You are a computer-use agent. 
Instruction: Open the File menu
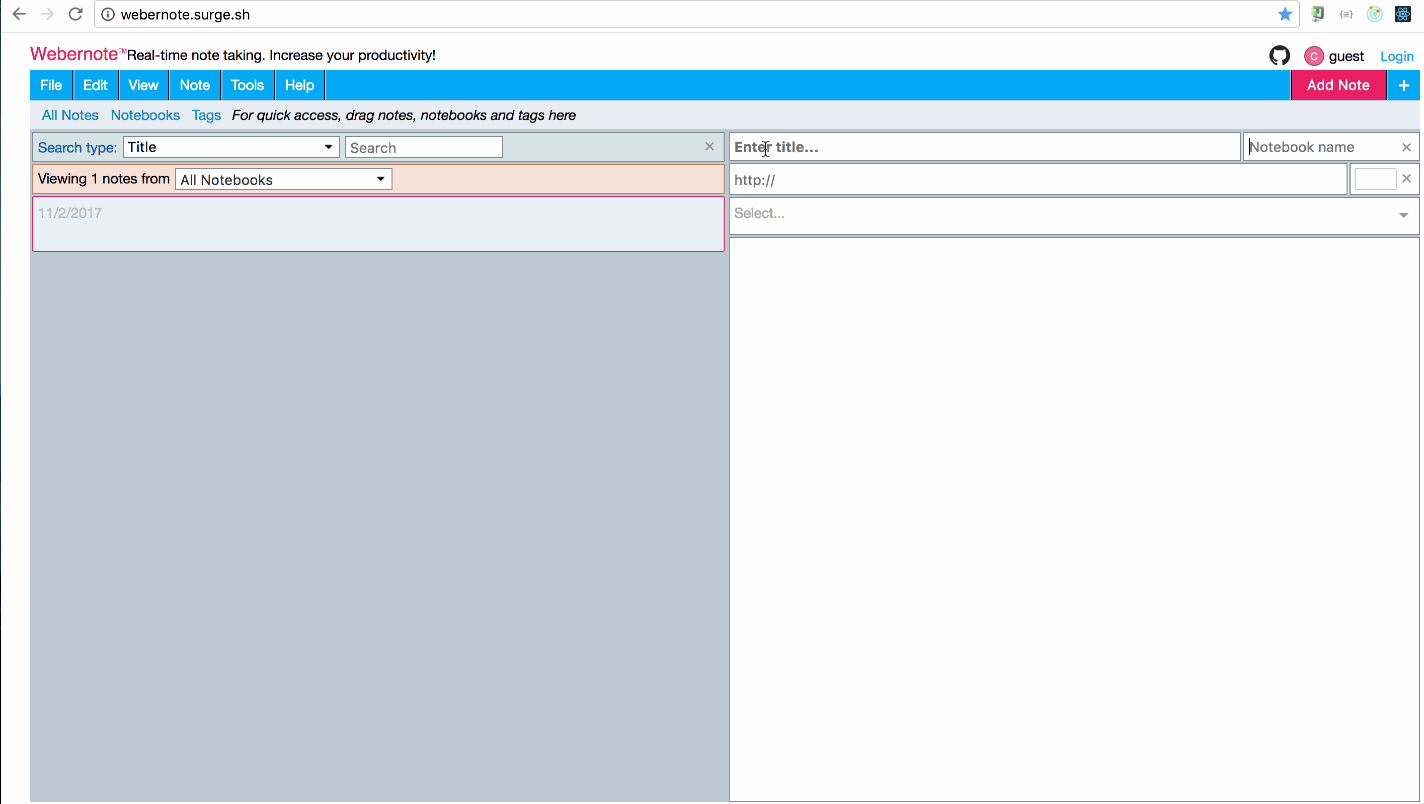(x=51, y=85)
